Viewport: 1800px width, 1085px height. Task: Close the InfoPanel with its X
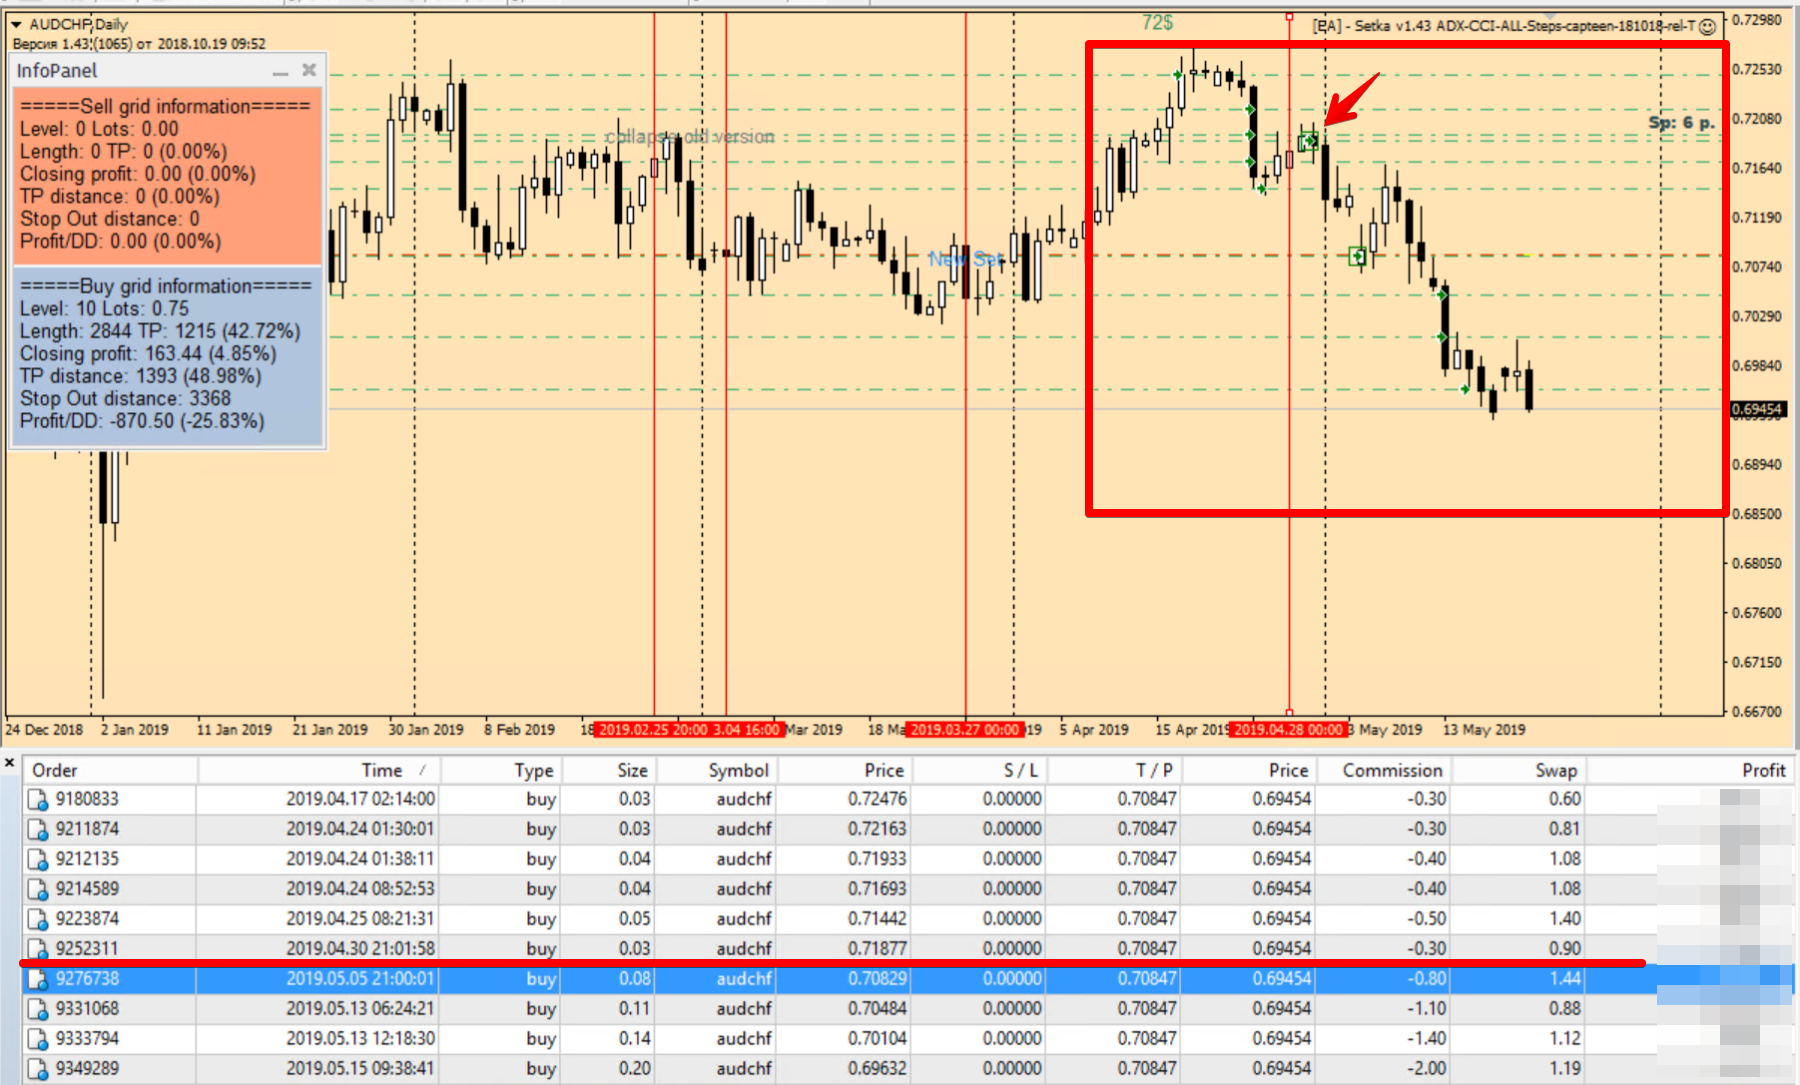tap(309, 70)
